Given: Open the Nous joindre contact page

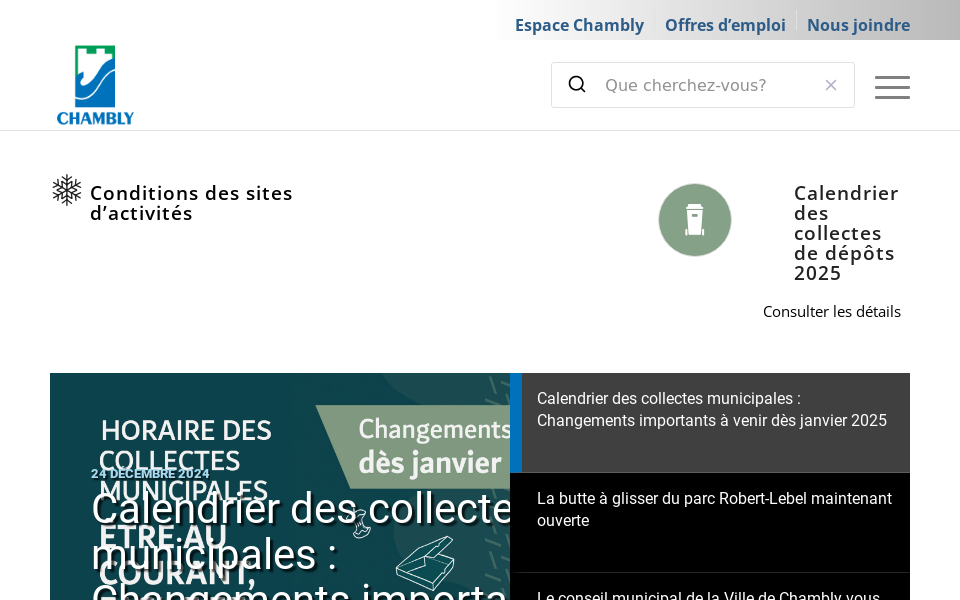Looking at the screenshot, I should pyautogui.click(x=858, y=25).
